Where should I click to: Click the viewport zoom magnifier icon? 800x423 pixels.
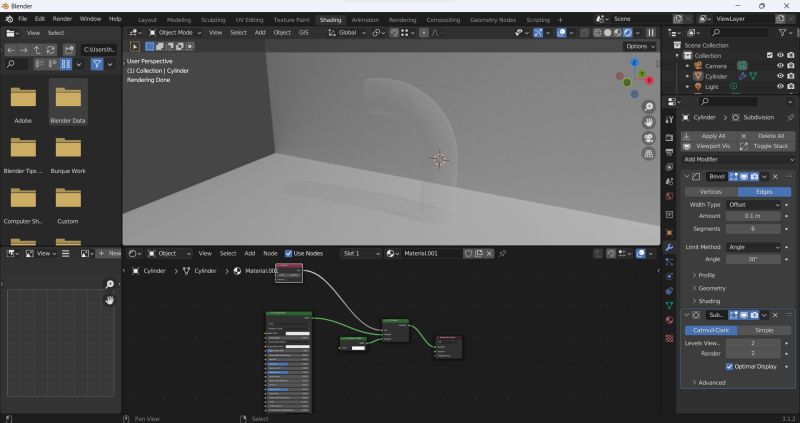(648, 107)
